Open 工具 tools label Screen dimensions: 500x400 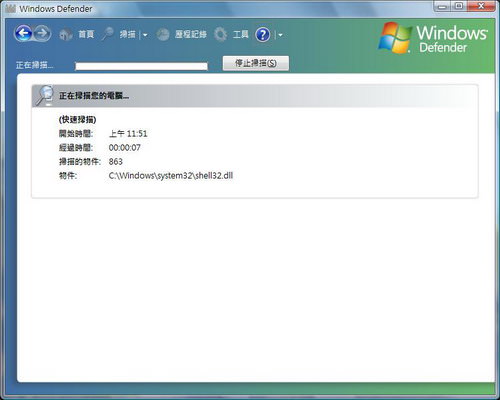coord(241,34)
